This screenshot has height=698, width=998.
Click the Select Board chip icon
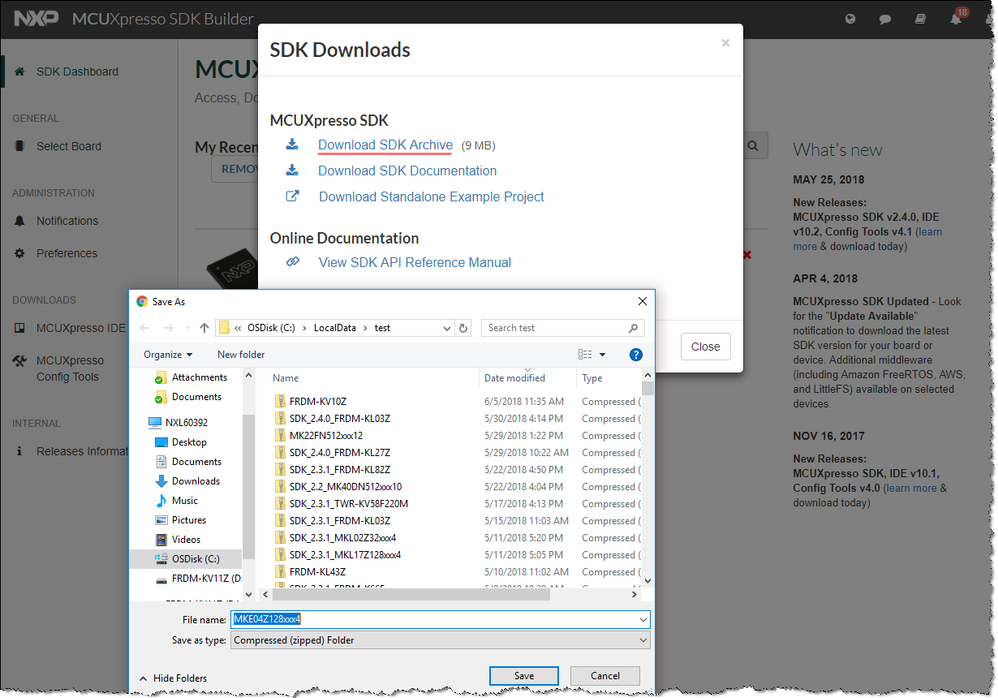(x=20, y=146)
